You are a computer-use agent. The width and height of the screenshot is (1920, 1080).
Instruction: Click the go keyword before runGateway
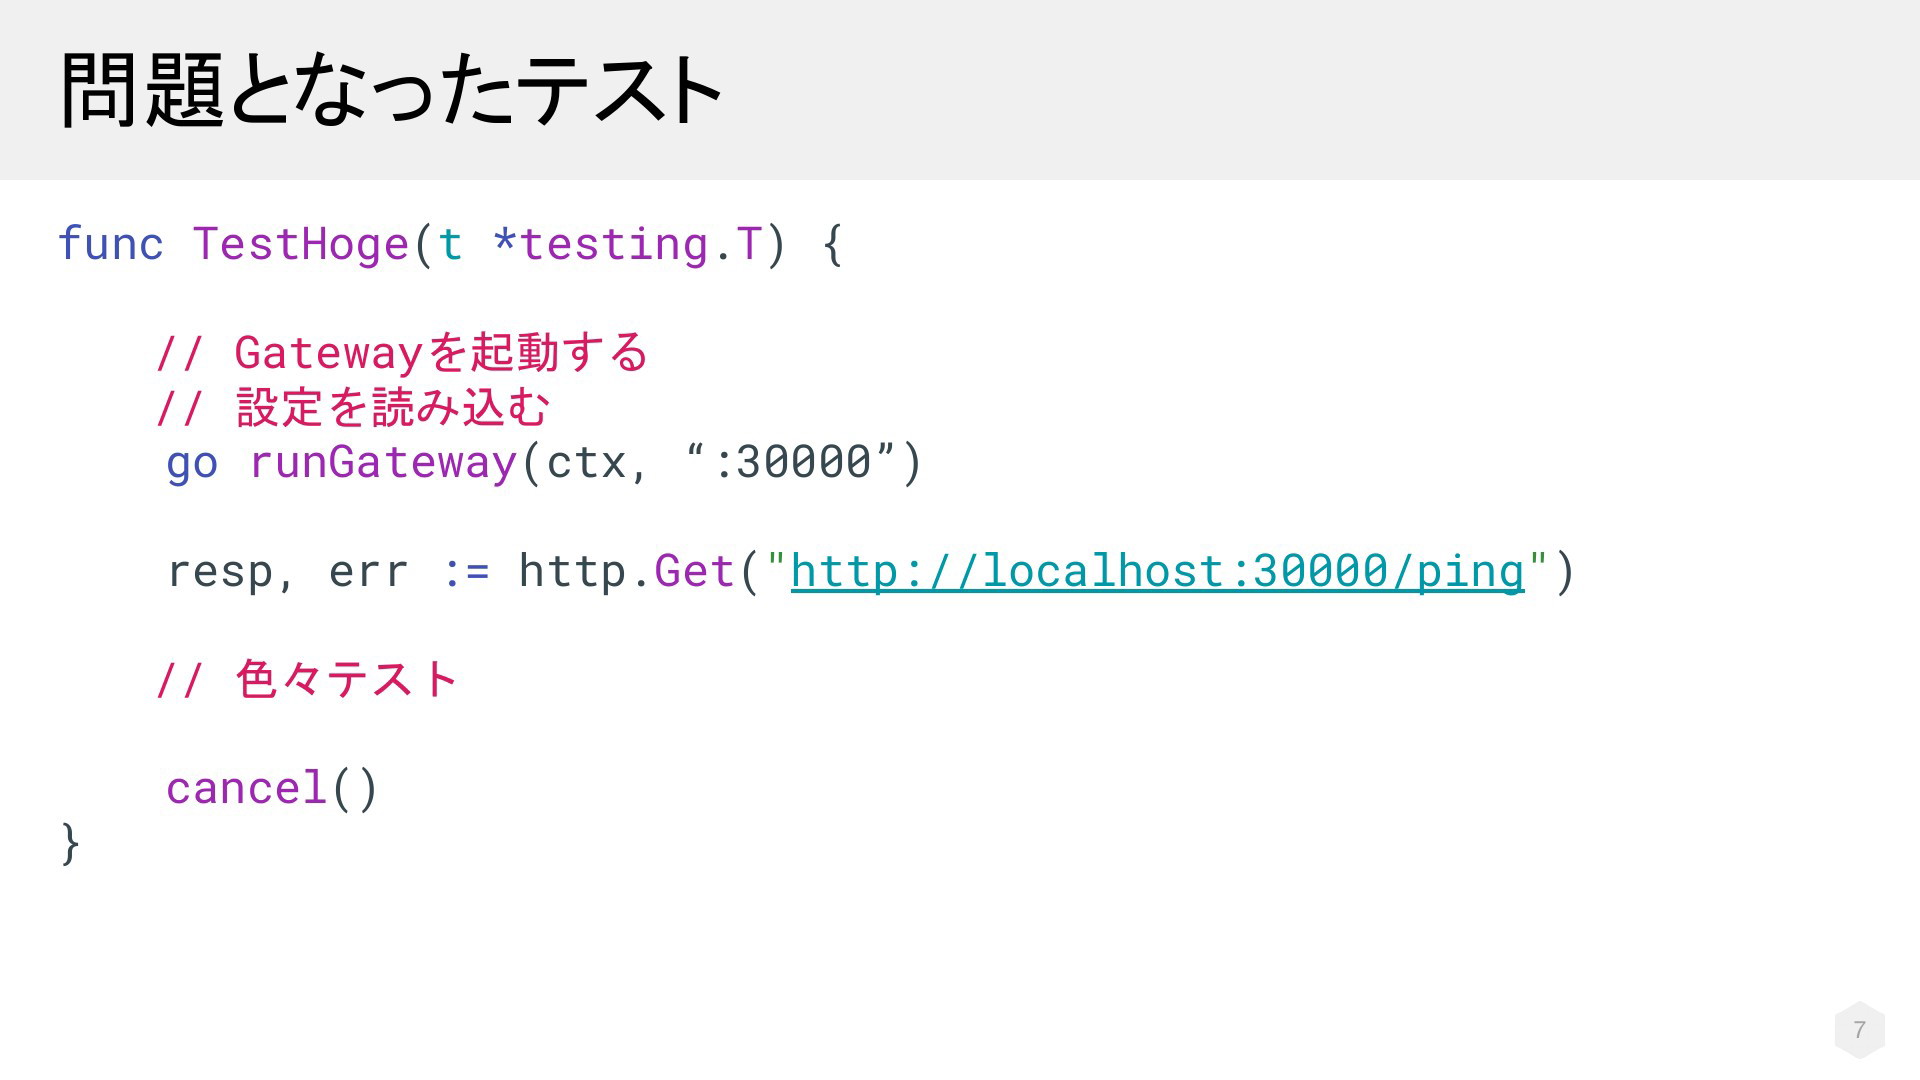tap(191, 463)
